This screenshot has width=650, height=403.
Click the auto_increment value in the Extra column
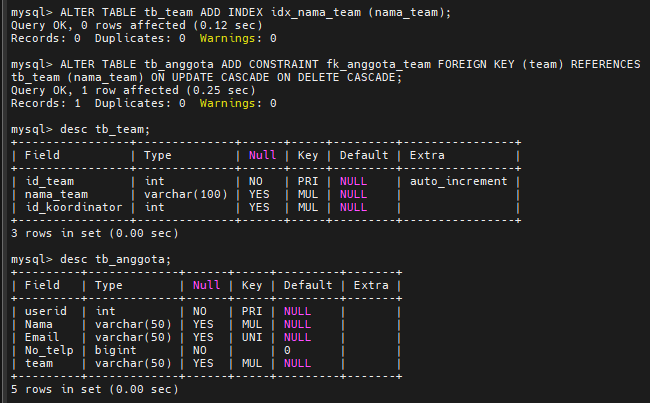click(458, 181)
